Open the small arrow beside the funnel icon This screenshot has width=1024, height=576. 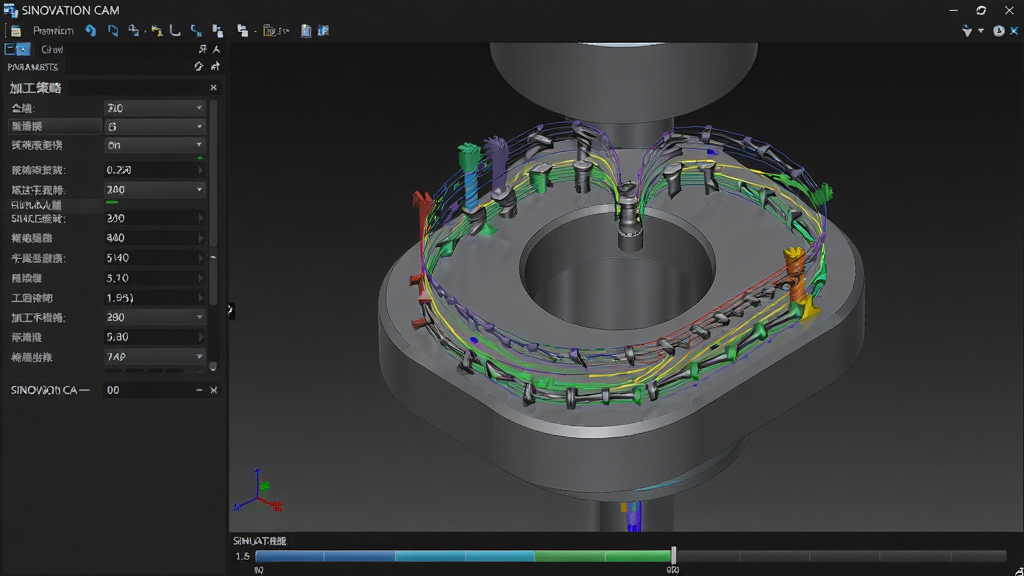click(980, 31)
